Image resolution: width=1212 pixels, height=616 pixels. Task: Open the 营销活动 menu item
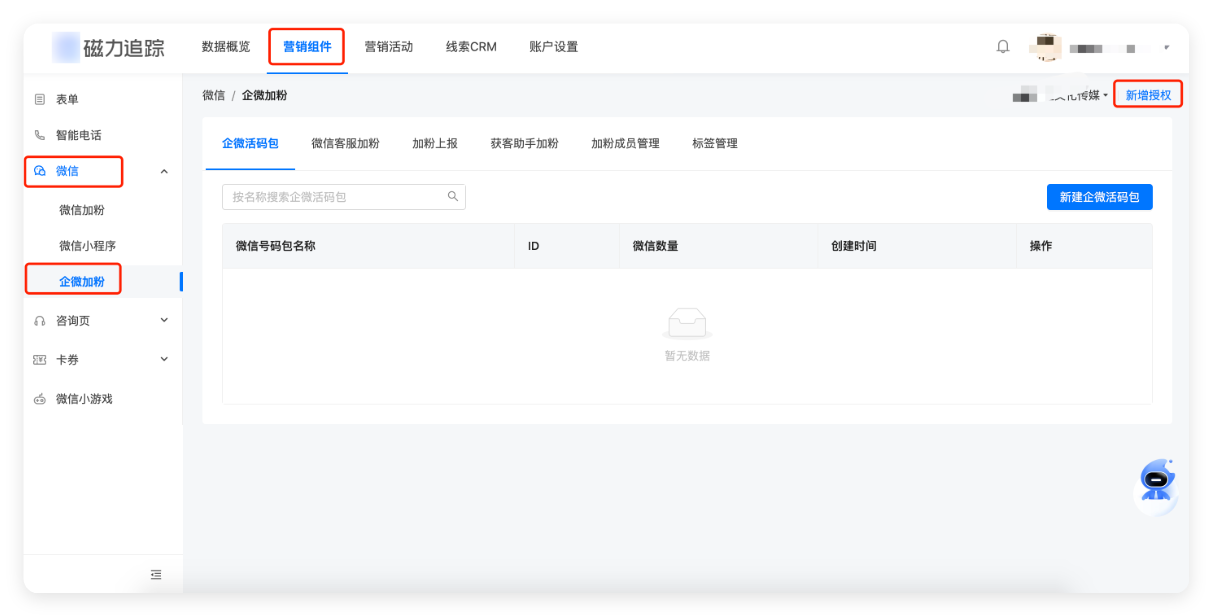tap(389, 46)
